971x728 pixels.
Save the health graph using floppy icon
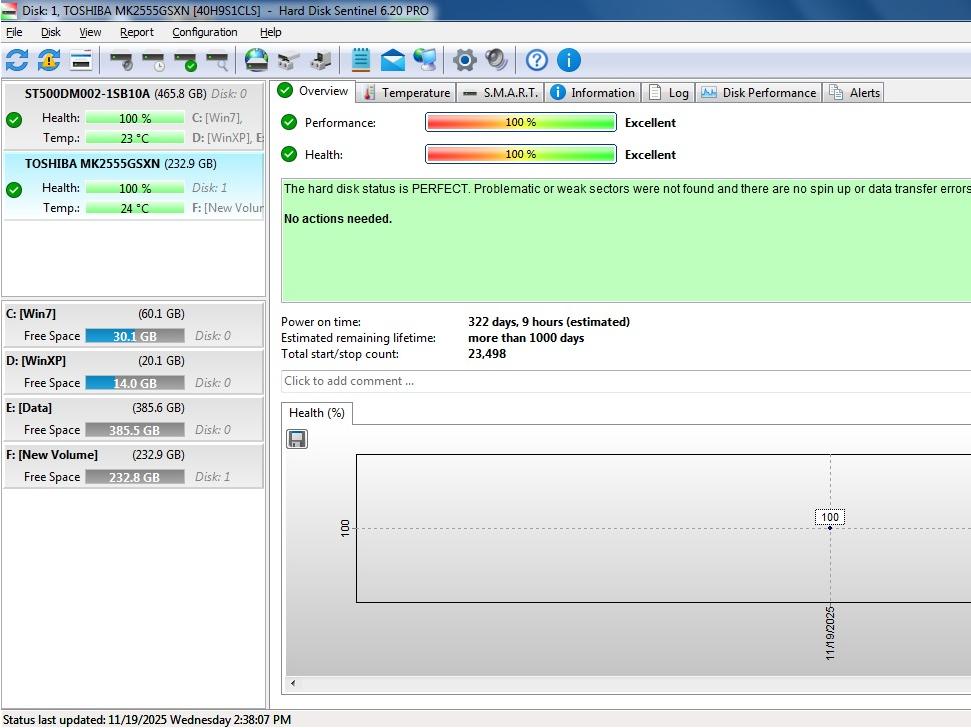pyautogui.click(x=297, y=439)
